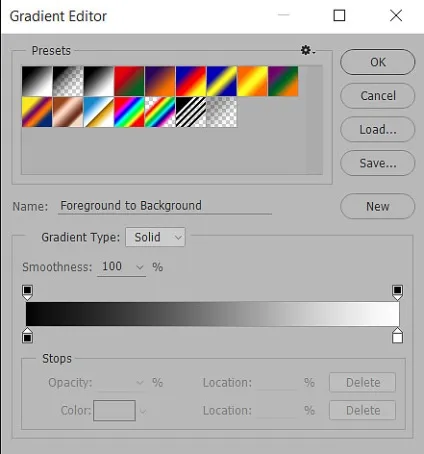Open the Gradient Type dropdown
This screenshot has width=424, height=454.
pyautogui.click(x=155, y=237)
